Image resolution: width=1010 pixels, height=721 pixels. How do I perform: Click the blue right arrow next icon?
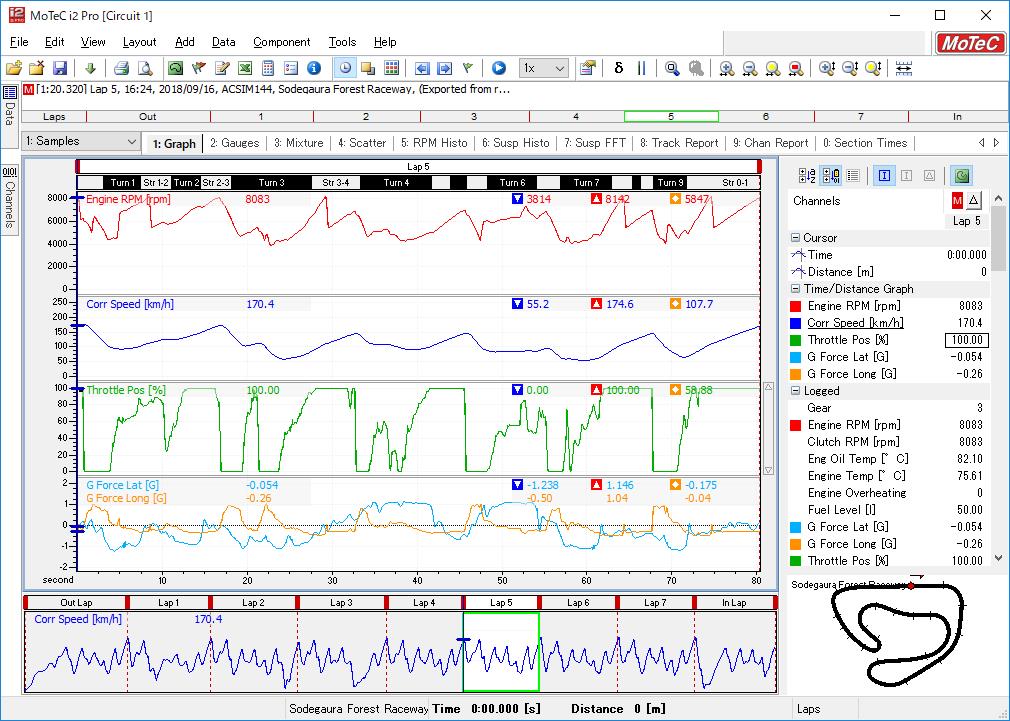point(445,68)
